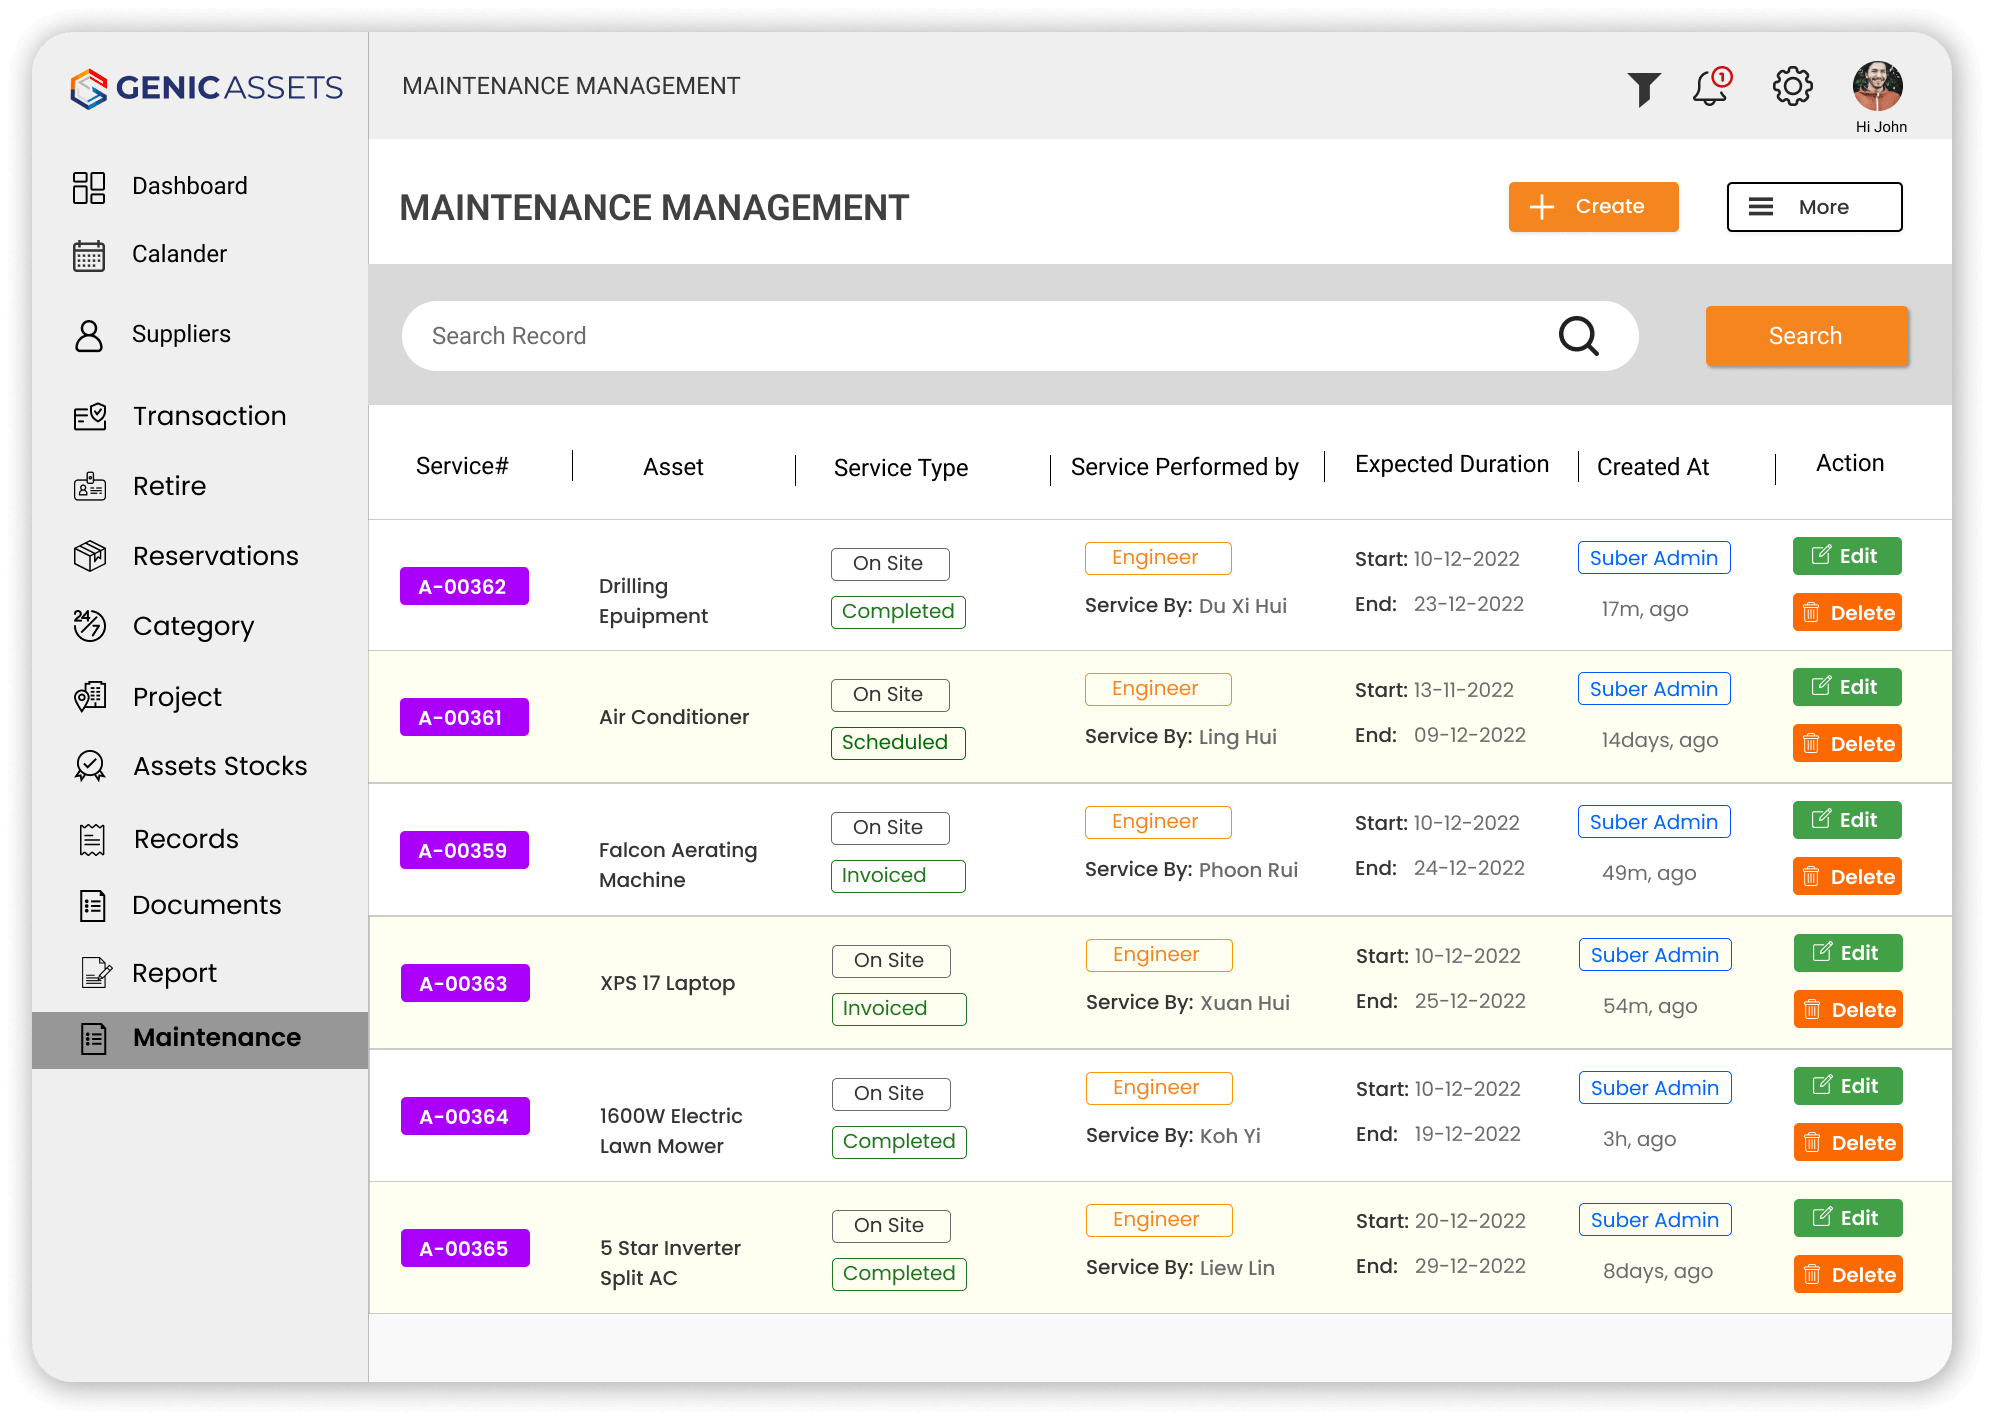This screenshot has height=1420, width=1990.
Task: Open the Report menu entry
Action: tap(173, 972)
